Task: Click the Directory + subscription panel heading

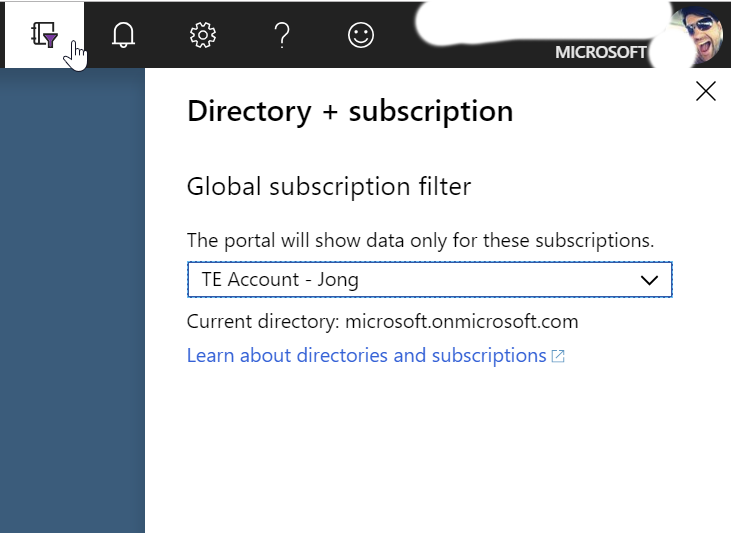Action: pyautogui.click(x=350, y=111)
